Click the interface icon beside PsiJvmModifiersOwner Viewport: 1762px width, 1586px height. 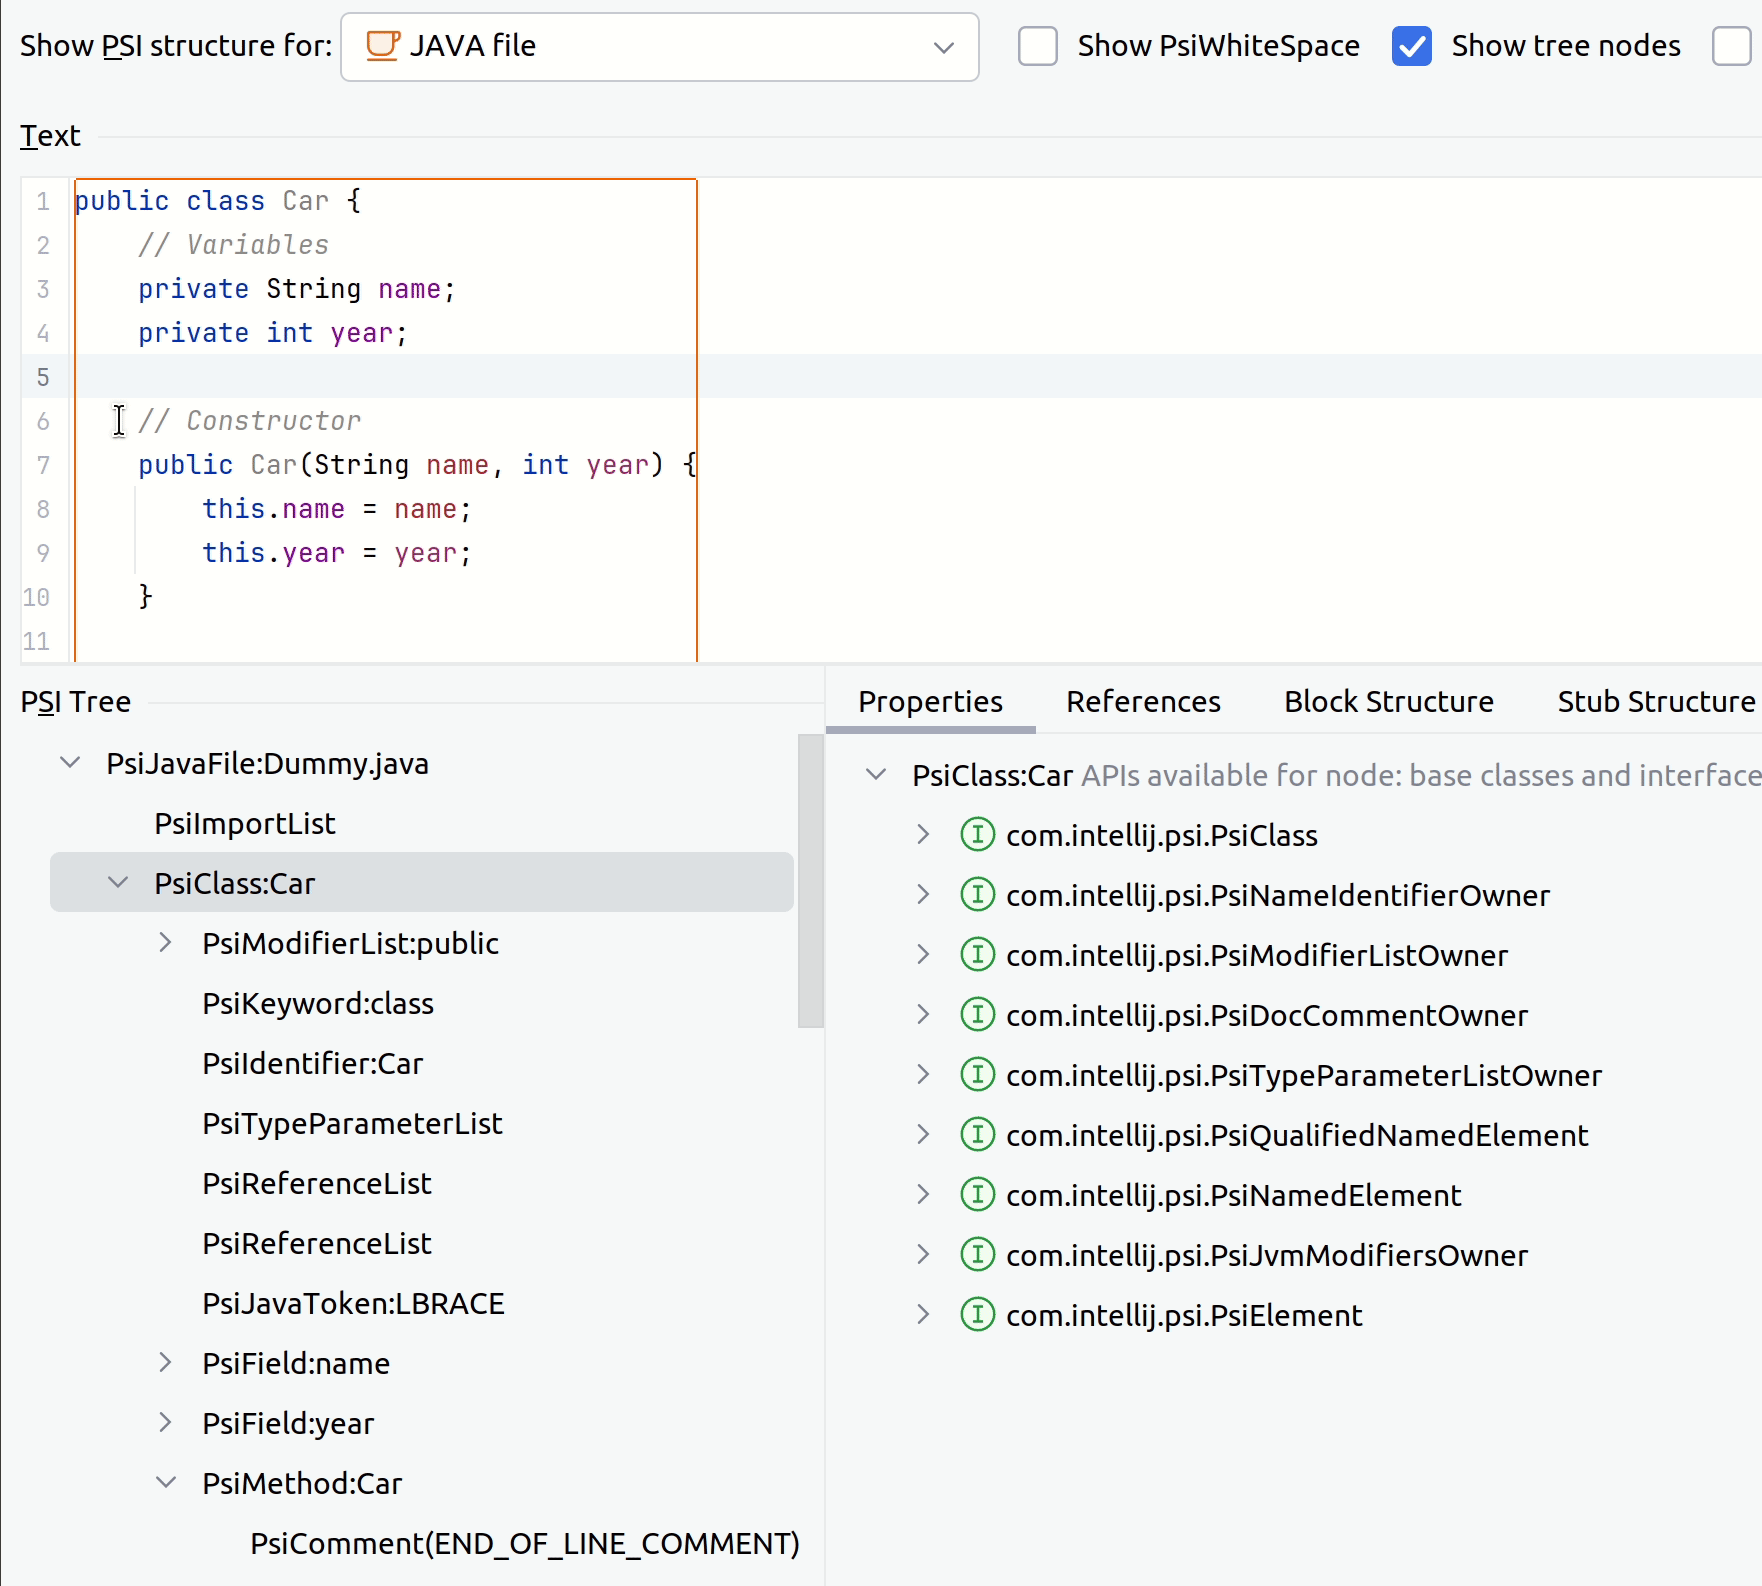coord(977,1255)
